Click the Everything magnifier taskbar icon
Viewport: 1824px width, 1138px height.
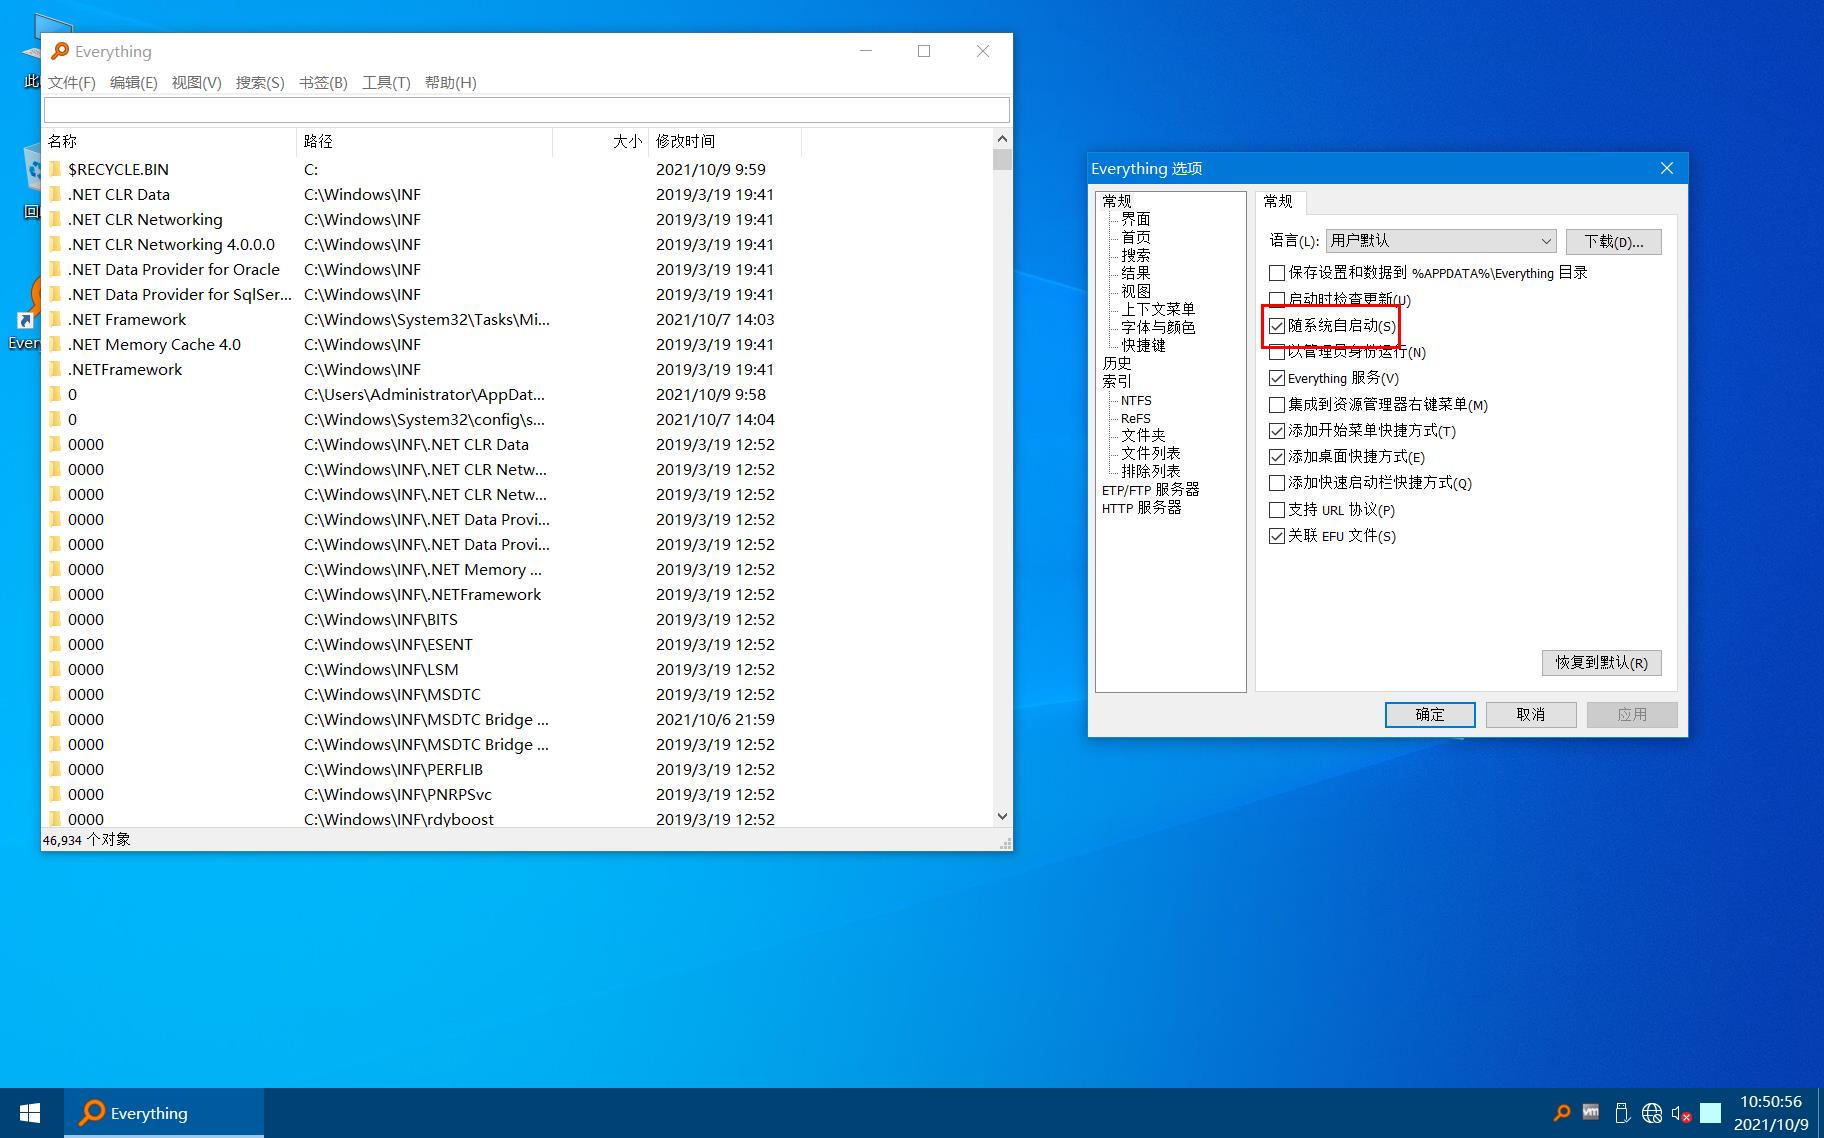coord(92,1113)
